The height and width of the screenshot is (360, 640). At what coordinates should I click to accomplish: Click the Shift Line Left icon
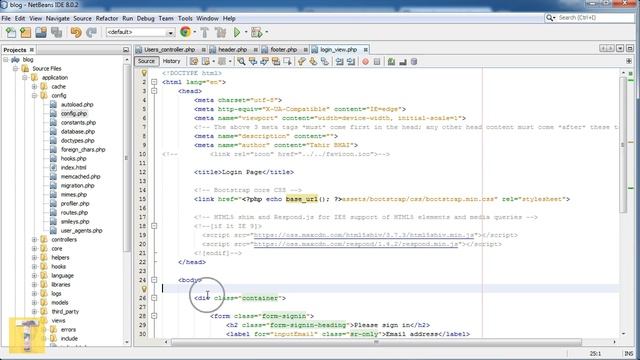tap(340, 62)
